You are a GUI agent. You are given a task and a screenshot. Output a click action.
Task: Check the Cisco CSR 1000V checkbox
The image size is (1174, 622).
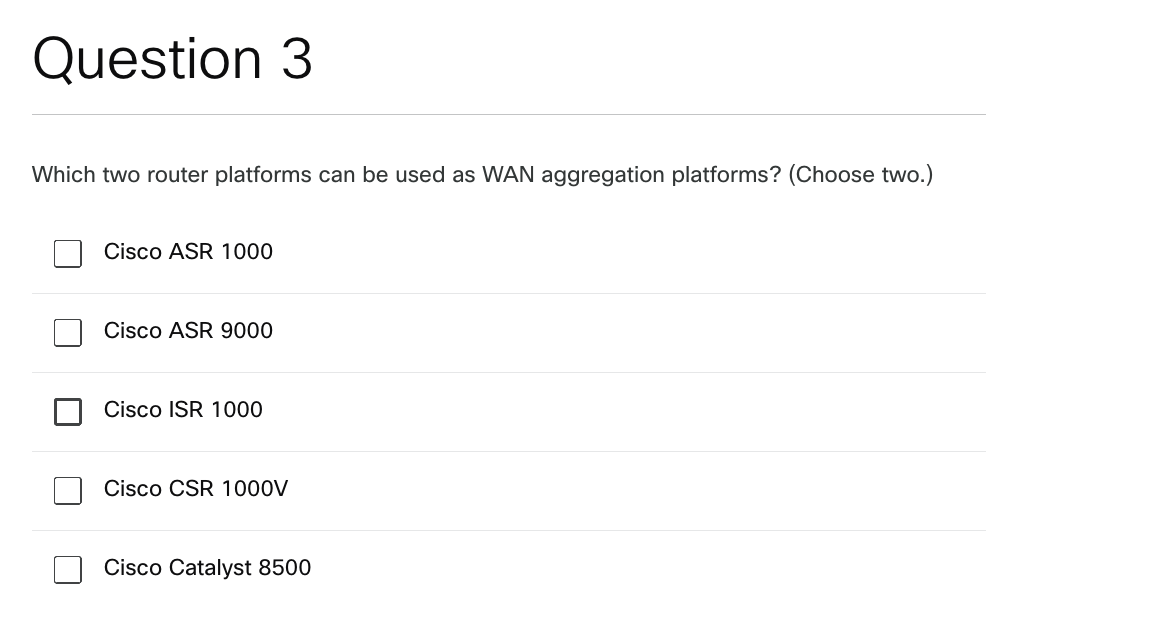tap(67, 490)
